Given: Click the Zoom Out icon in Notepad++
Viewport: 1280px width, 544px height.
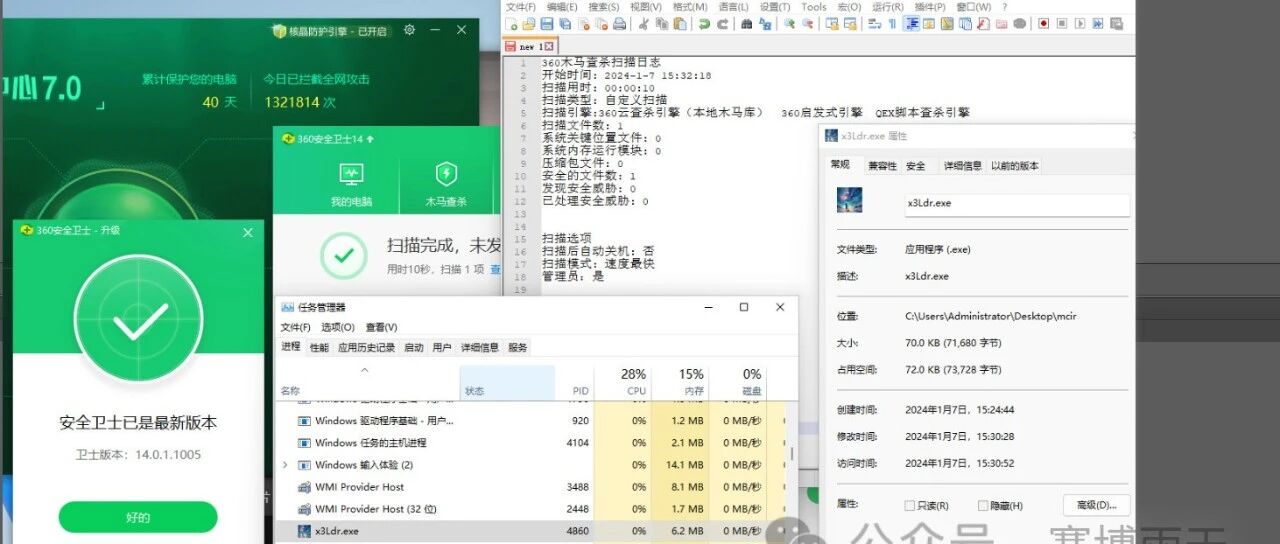Looking at the screenshot, I should pyautogui.click(x=806, y=23).
